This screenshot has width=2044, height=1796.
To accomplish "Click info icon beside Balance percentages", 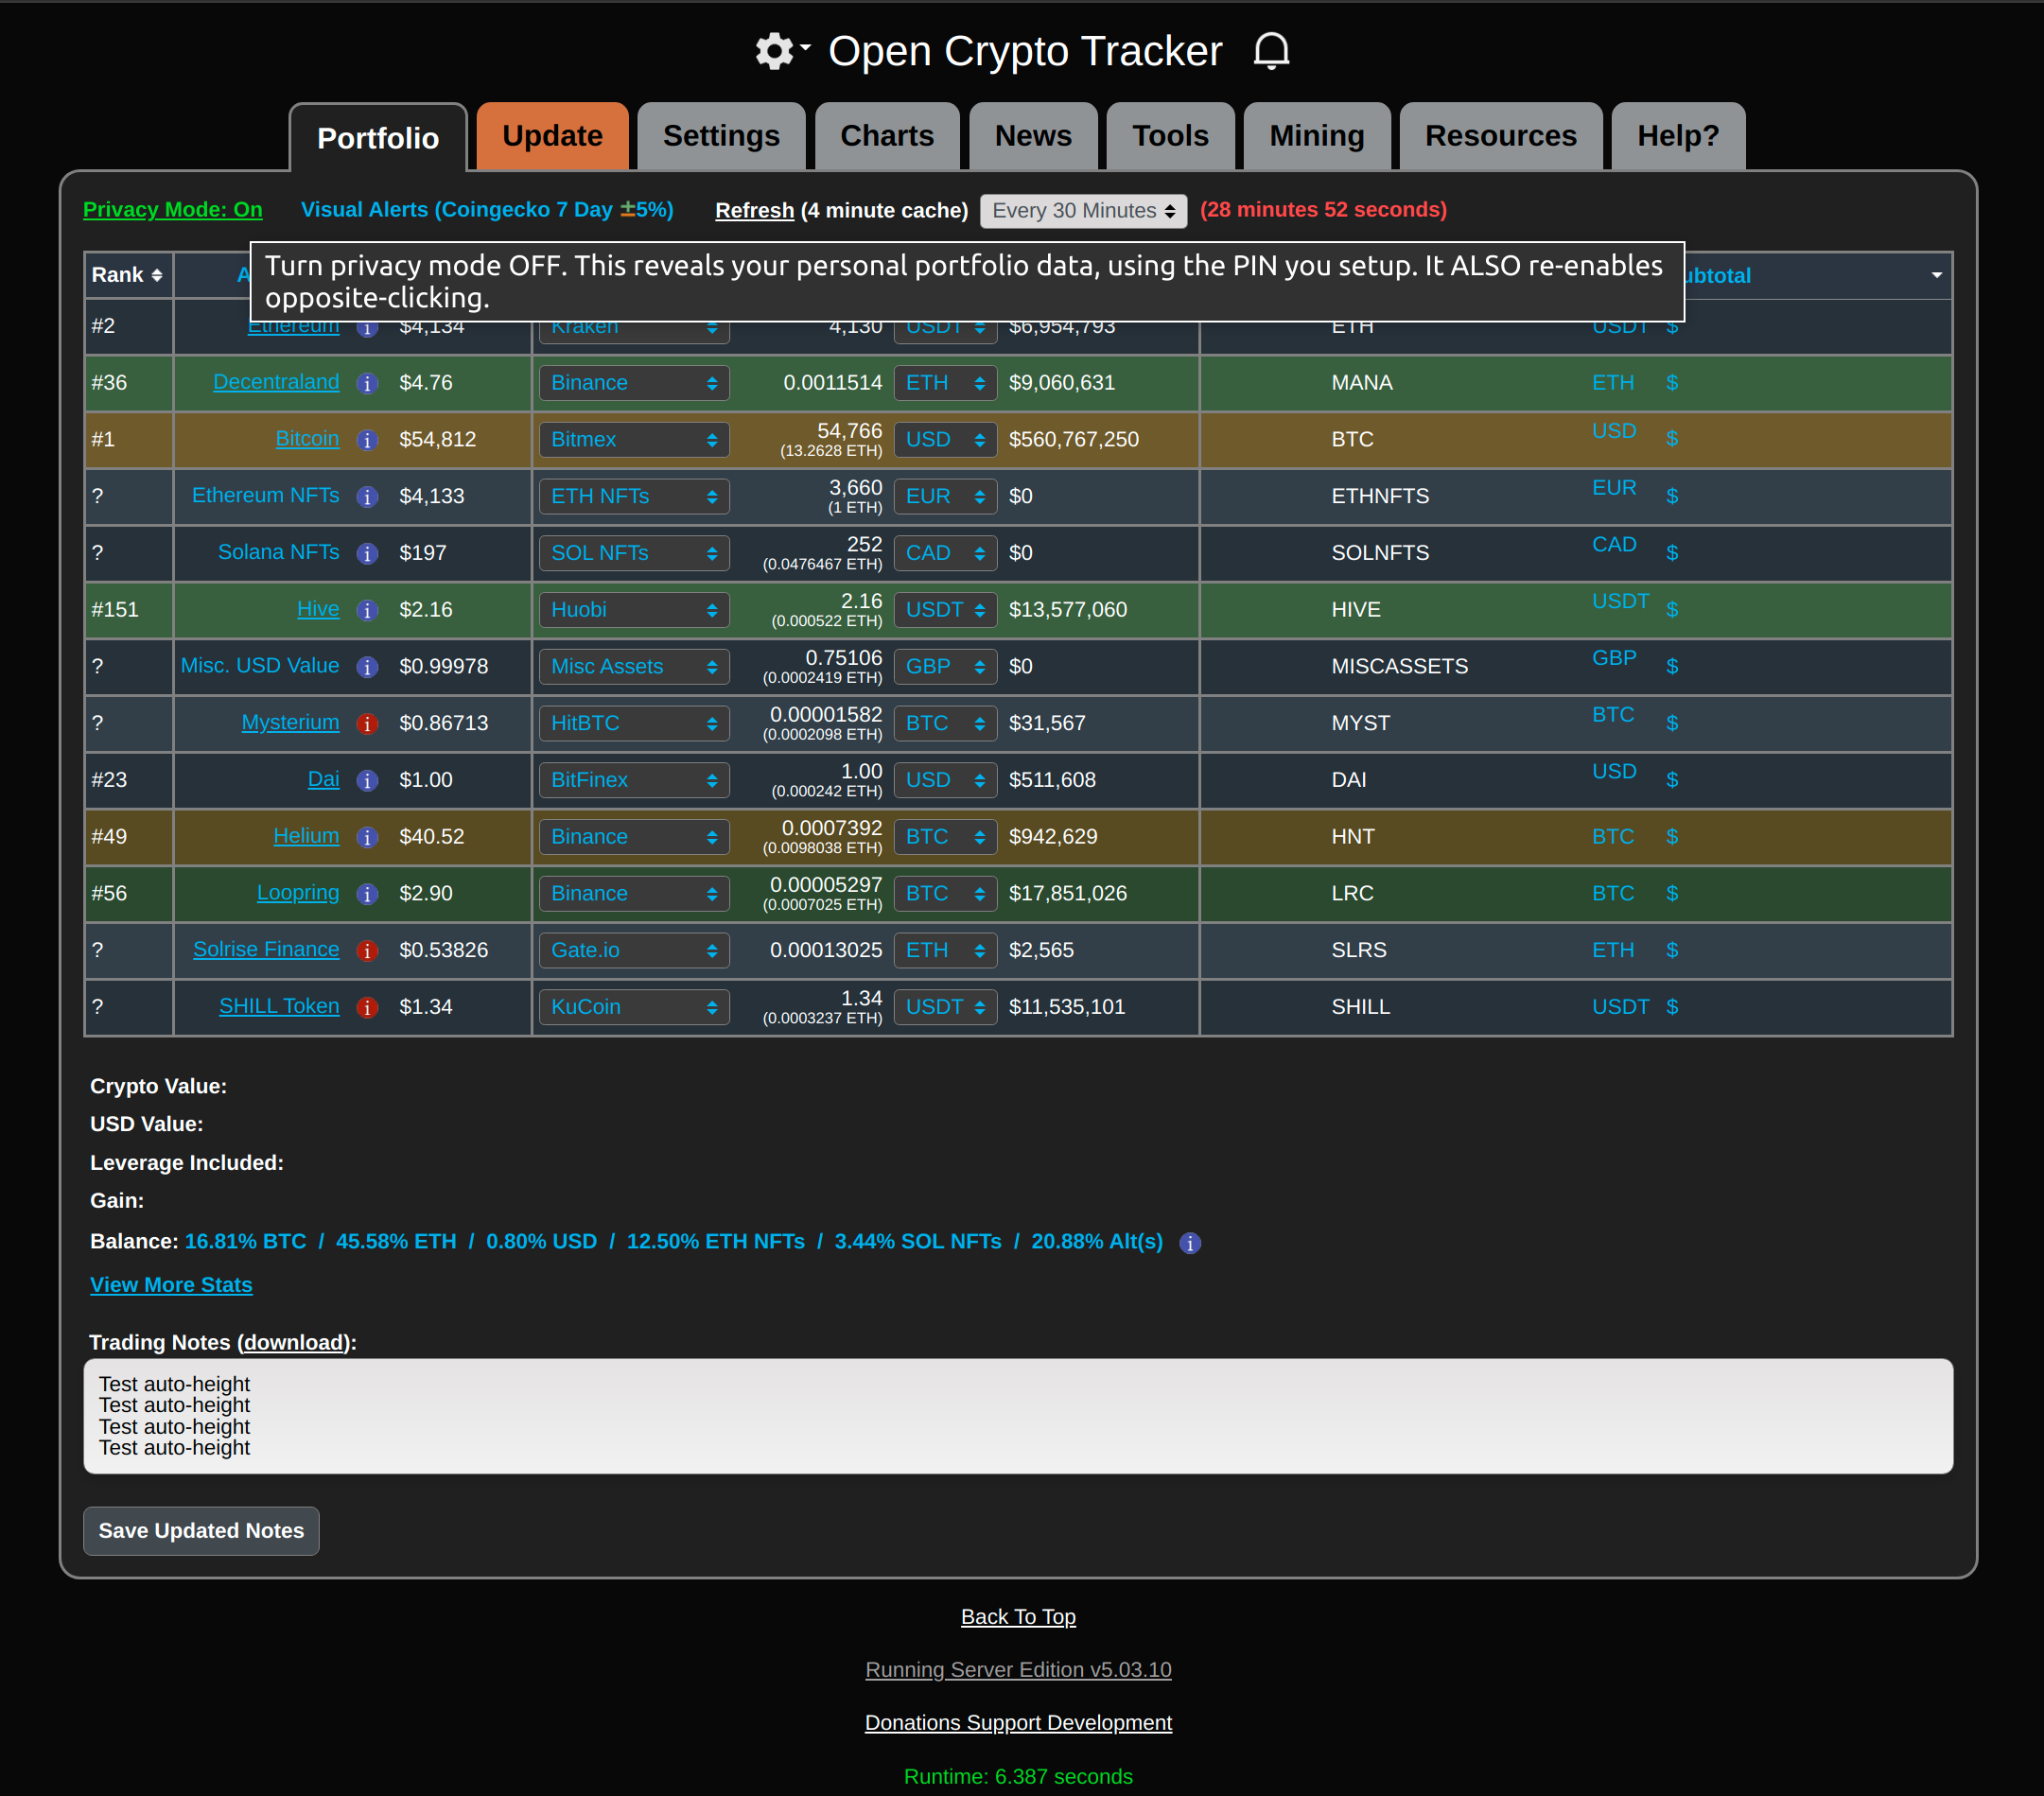I will 1189,1243.
